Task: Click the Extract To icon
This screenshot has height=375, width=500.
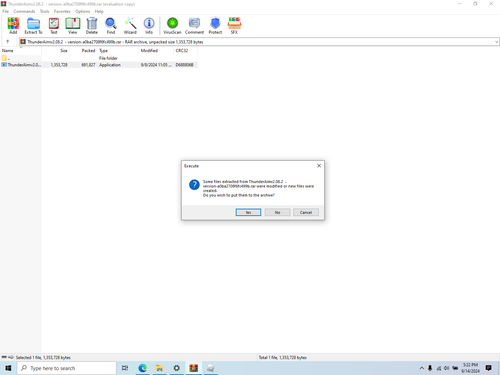Action: pos(33,26)
